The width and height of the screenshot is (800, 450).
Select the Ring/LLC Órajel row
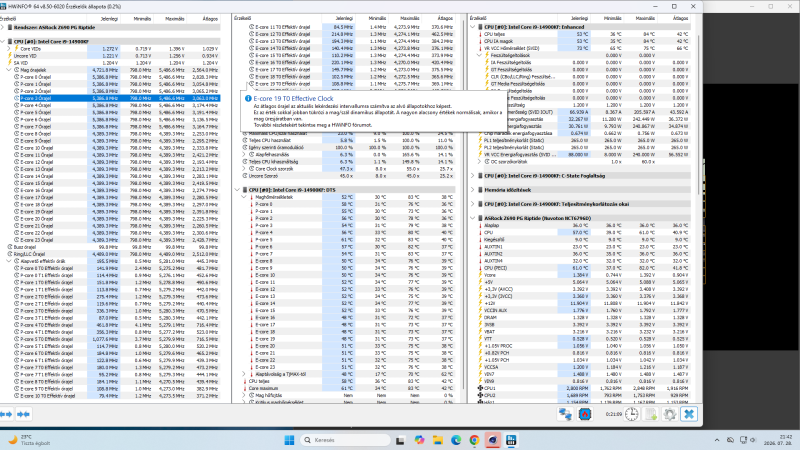[110, 254]
